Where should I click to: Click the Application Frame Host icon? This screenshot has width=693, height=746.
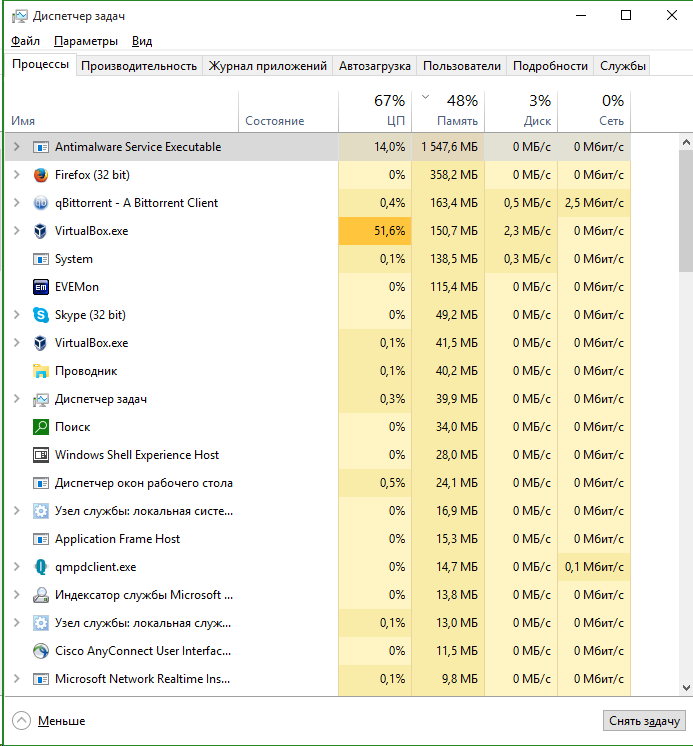[40, 539]
